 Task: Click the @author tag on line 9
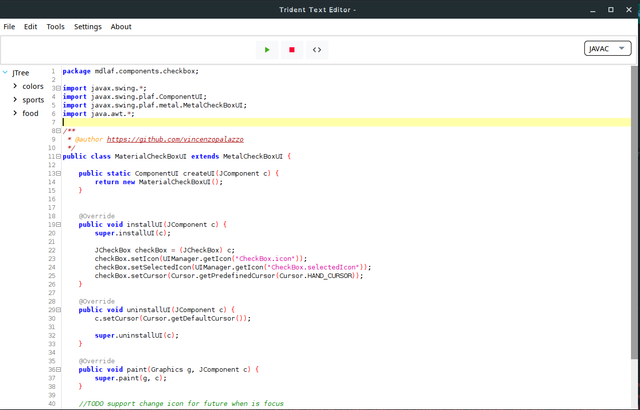pos(89,140)
